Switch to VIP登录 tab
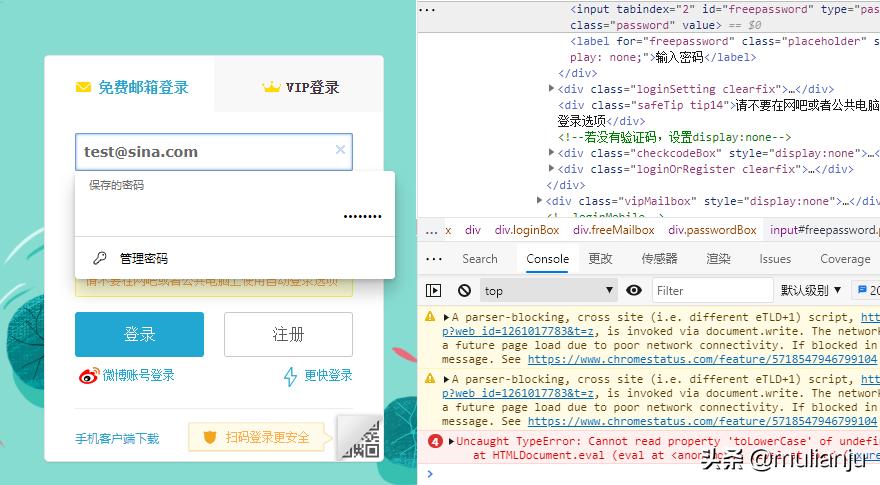The height and width of the screenshot is (485, 880). point(299,87)
